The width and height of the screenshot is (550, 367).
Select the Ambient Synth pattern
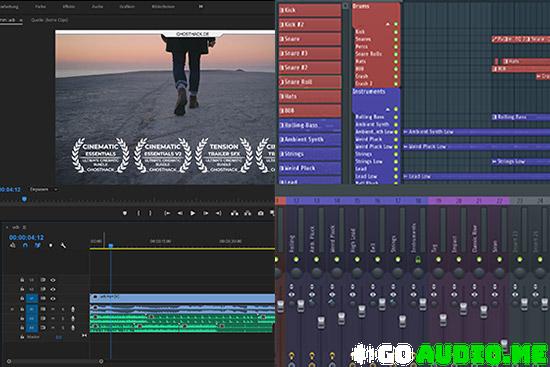(310, 139)
